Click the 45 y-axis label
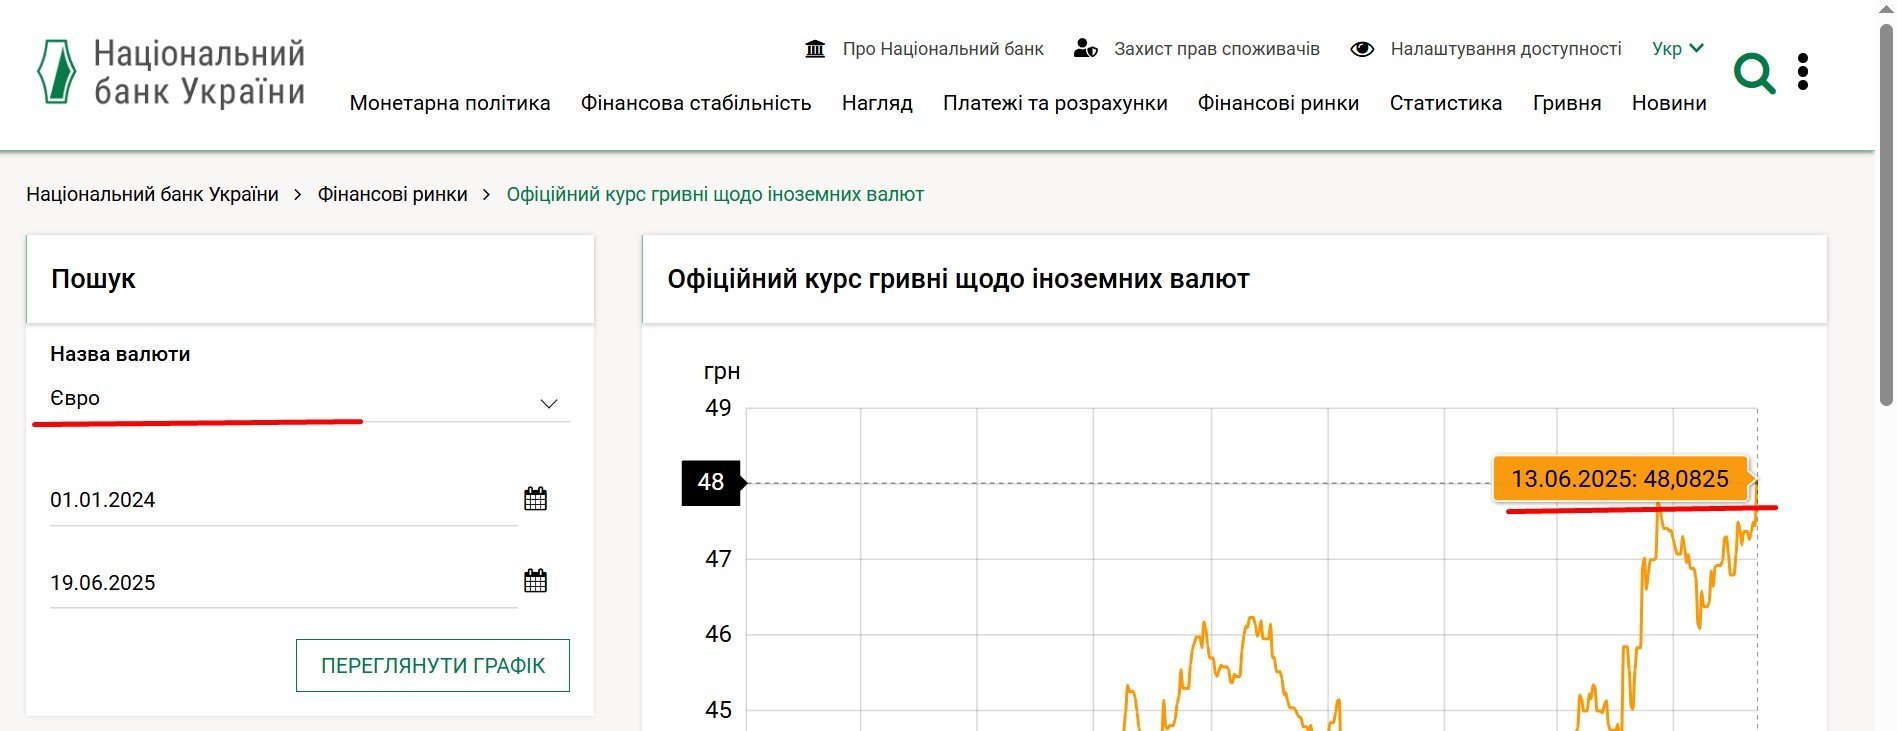This screenshot has height=731, width=1897. [x=718, y=710]
